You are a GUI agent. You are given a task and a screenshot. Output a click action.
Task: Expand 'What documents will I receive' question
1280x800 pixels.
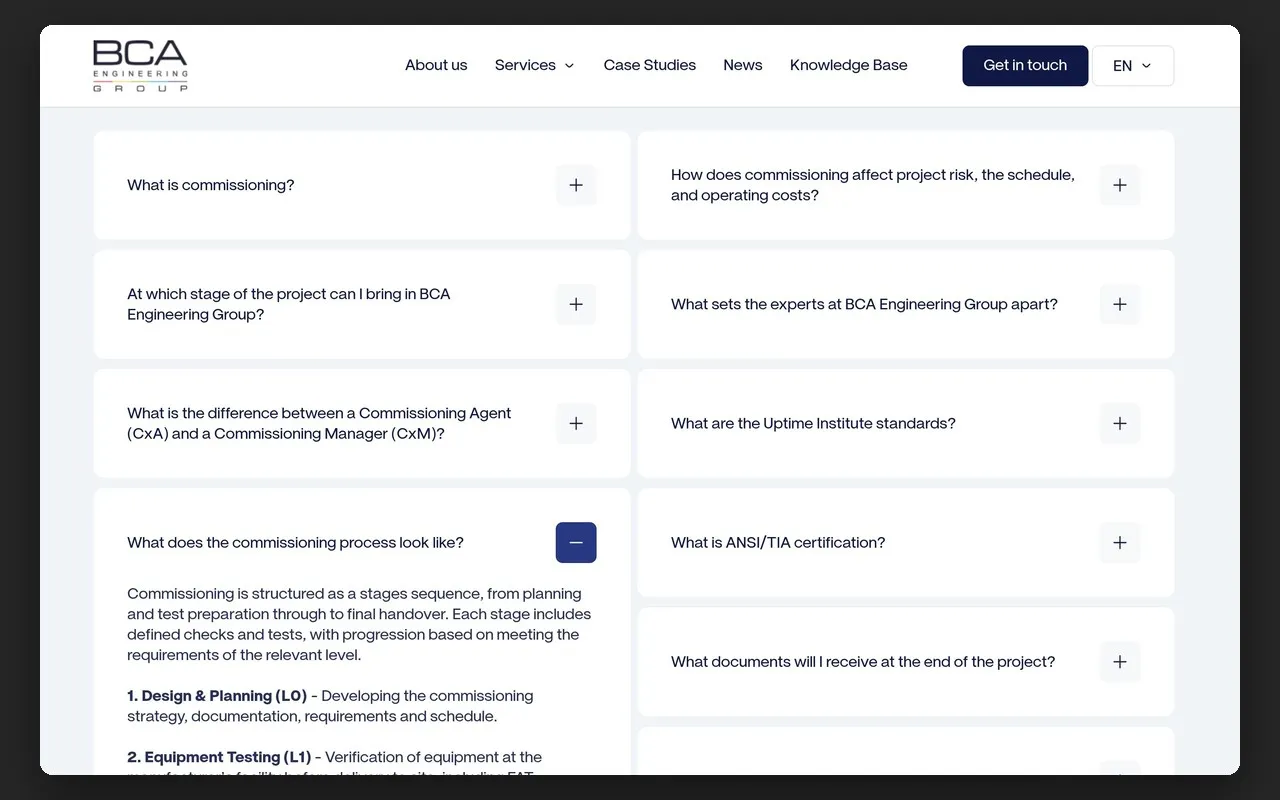(1120, 661)
